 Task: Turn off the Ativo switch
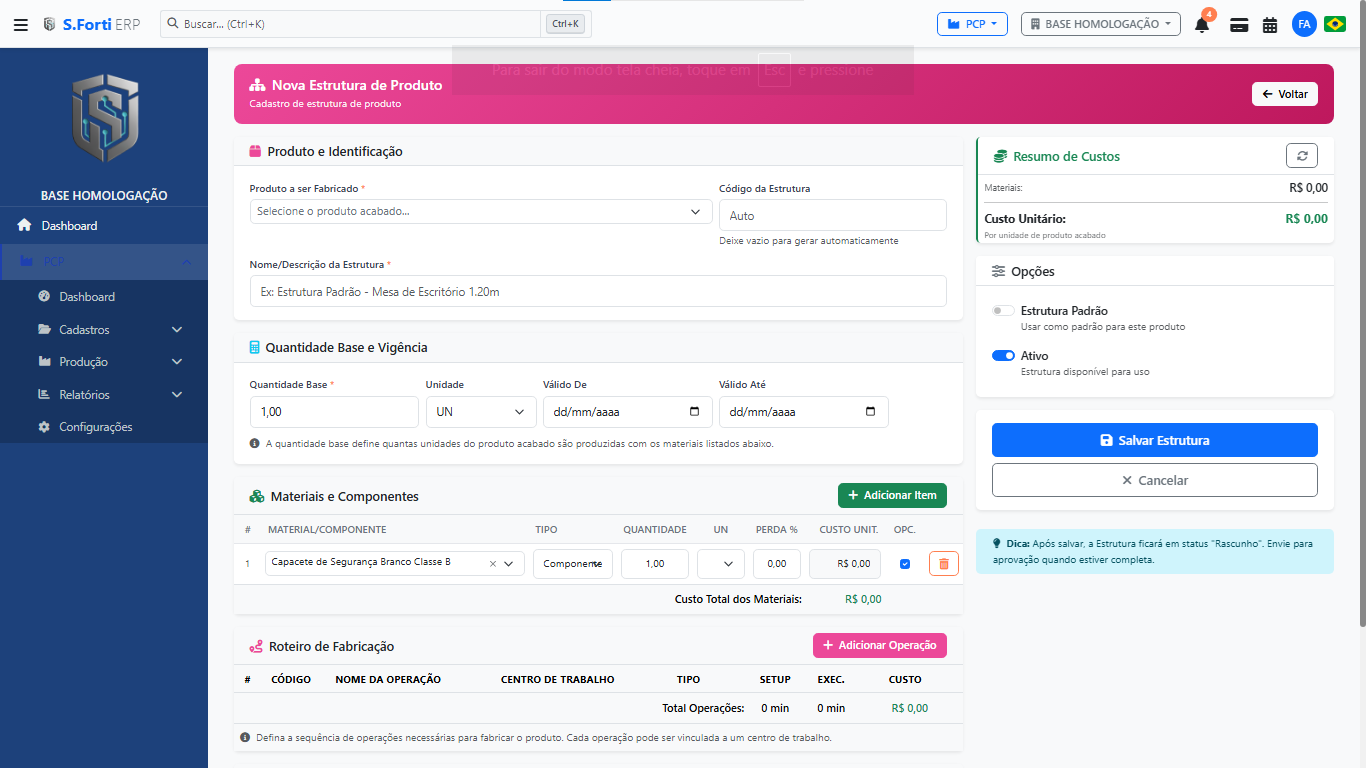pos(1003,356)
